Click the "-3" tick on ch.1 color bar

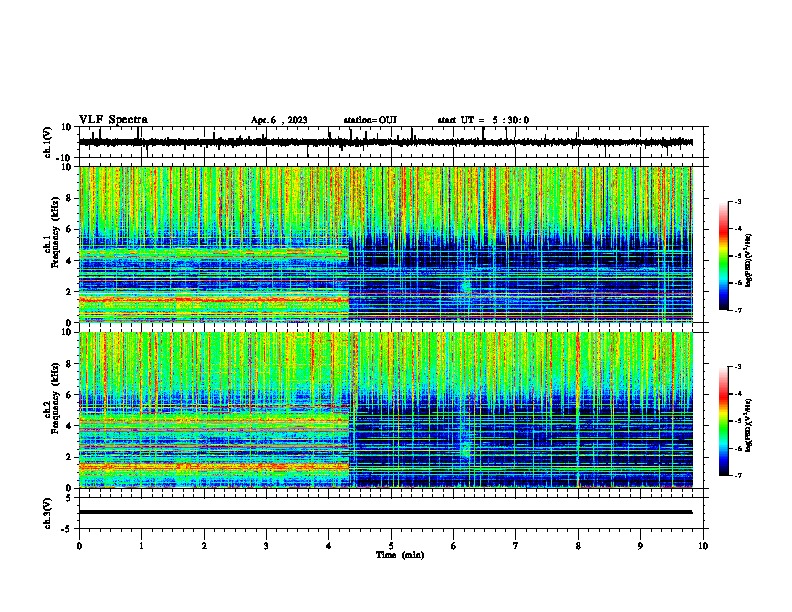pyautogui.click(x=738, y=201)
